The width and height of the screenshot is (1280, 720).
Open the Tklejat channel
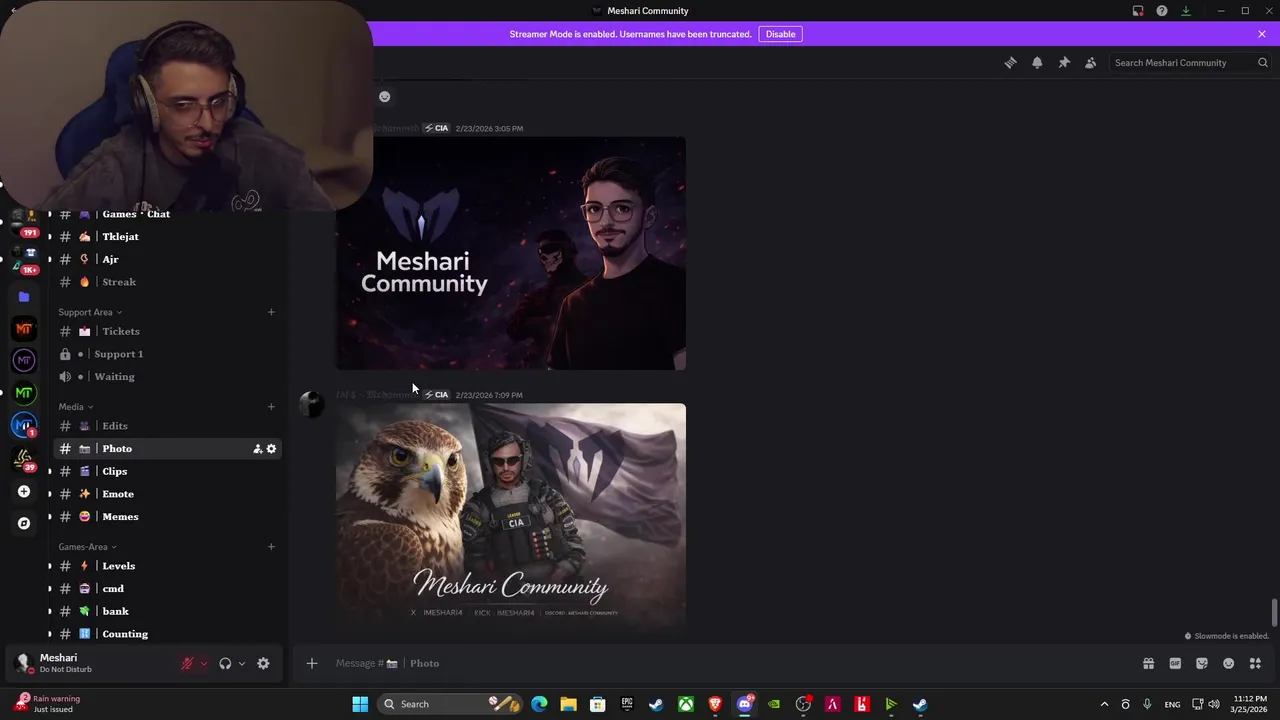click(x=167, y=237)
